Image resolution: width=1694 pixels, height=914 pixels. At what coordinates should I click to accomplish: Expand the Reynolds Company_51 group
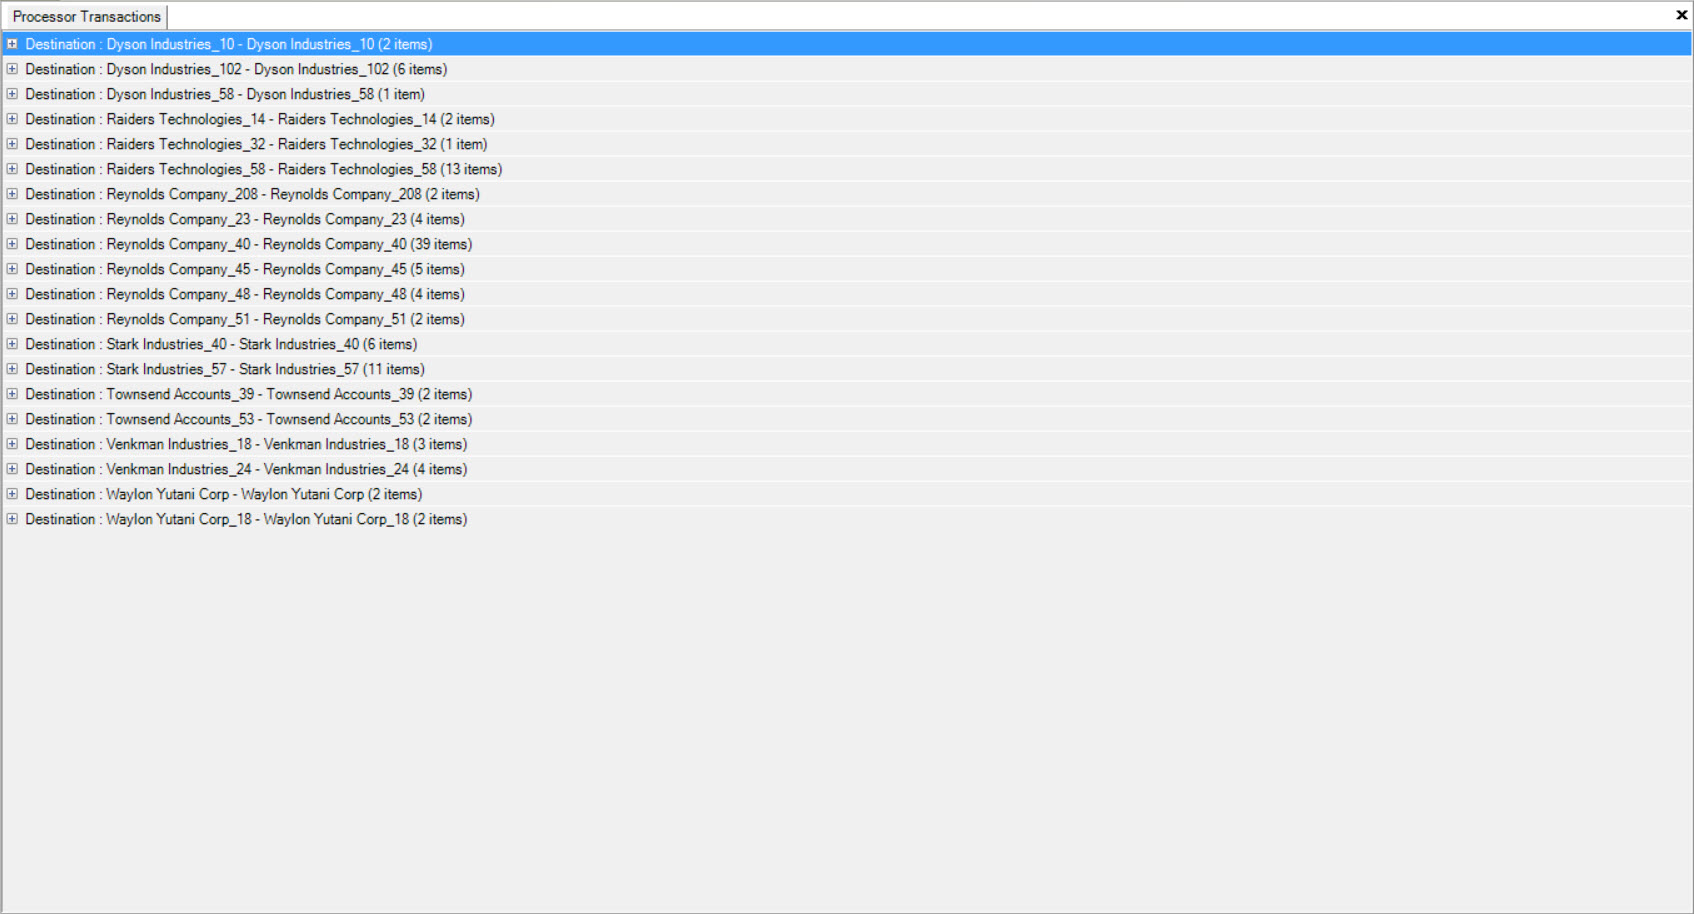12,319
